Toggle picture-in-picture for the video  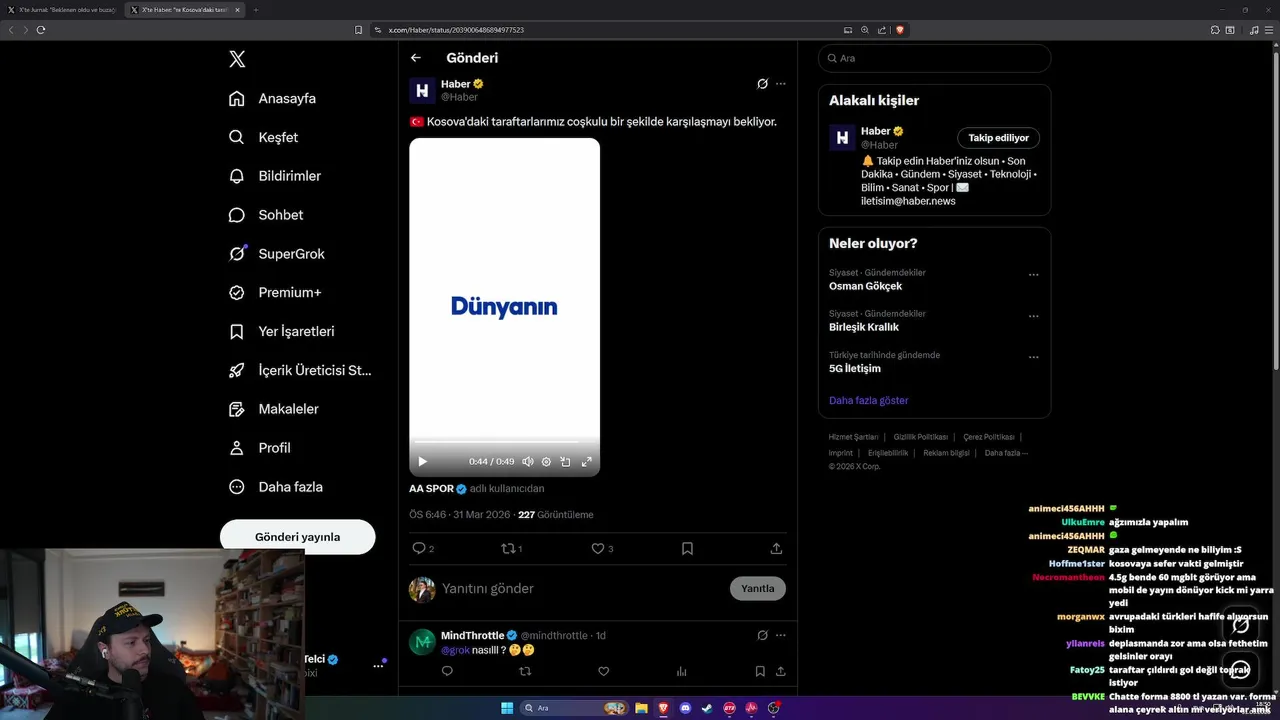565,462
